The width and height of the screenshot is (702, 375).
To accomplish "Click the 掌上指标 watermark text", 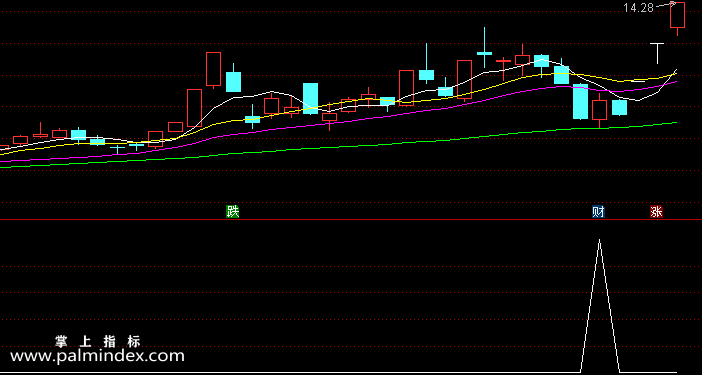I will (98, 341).
